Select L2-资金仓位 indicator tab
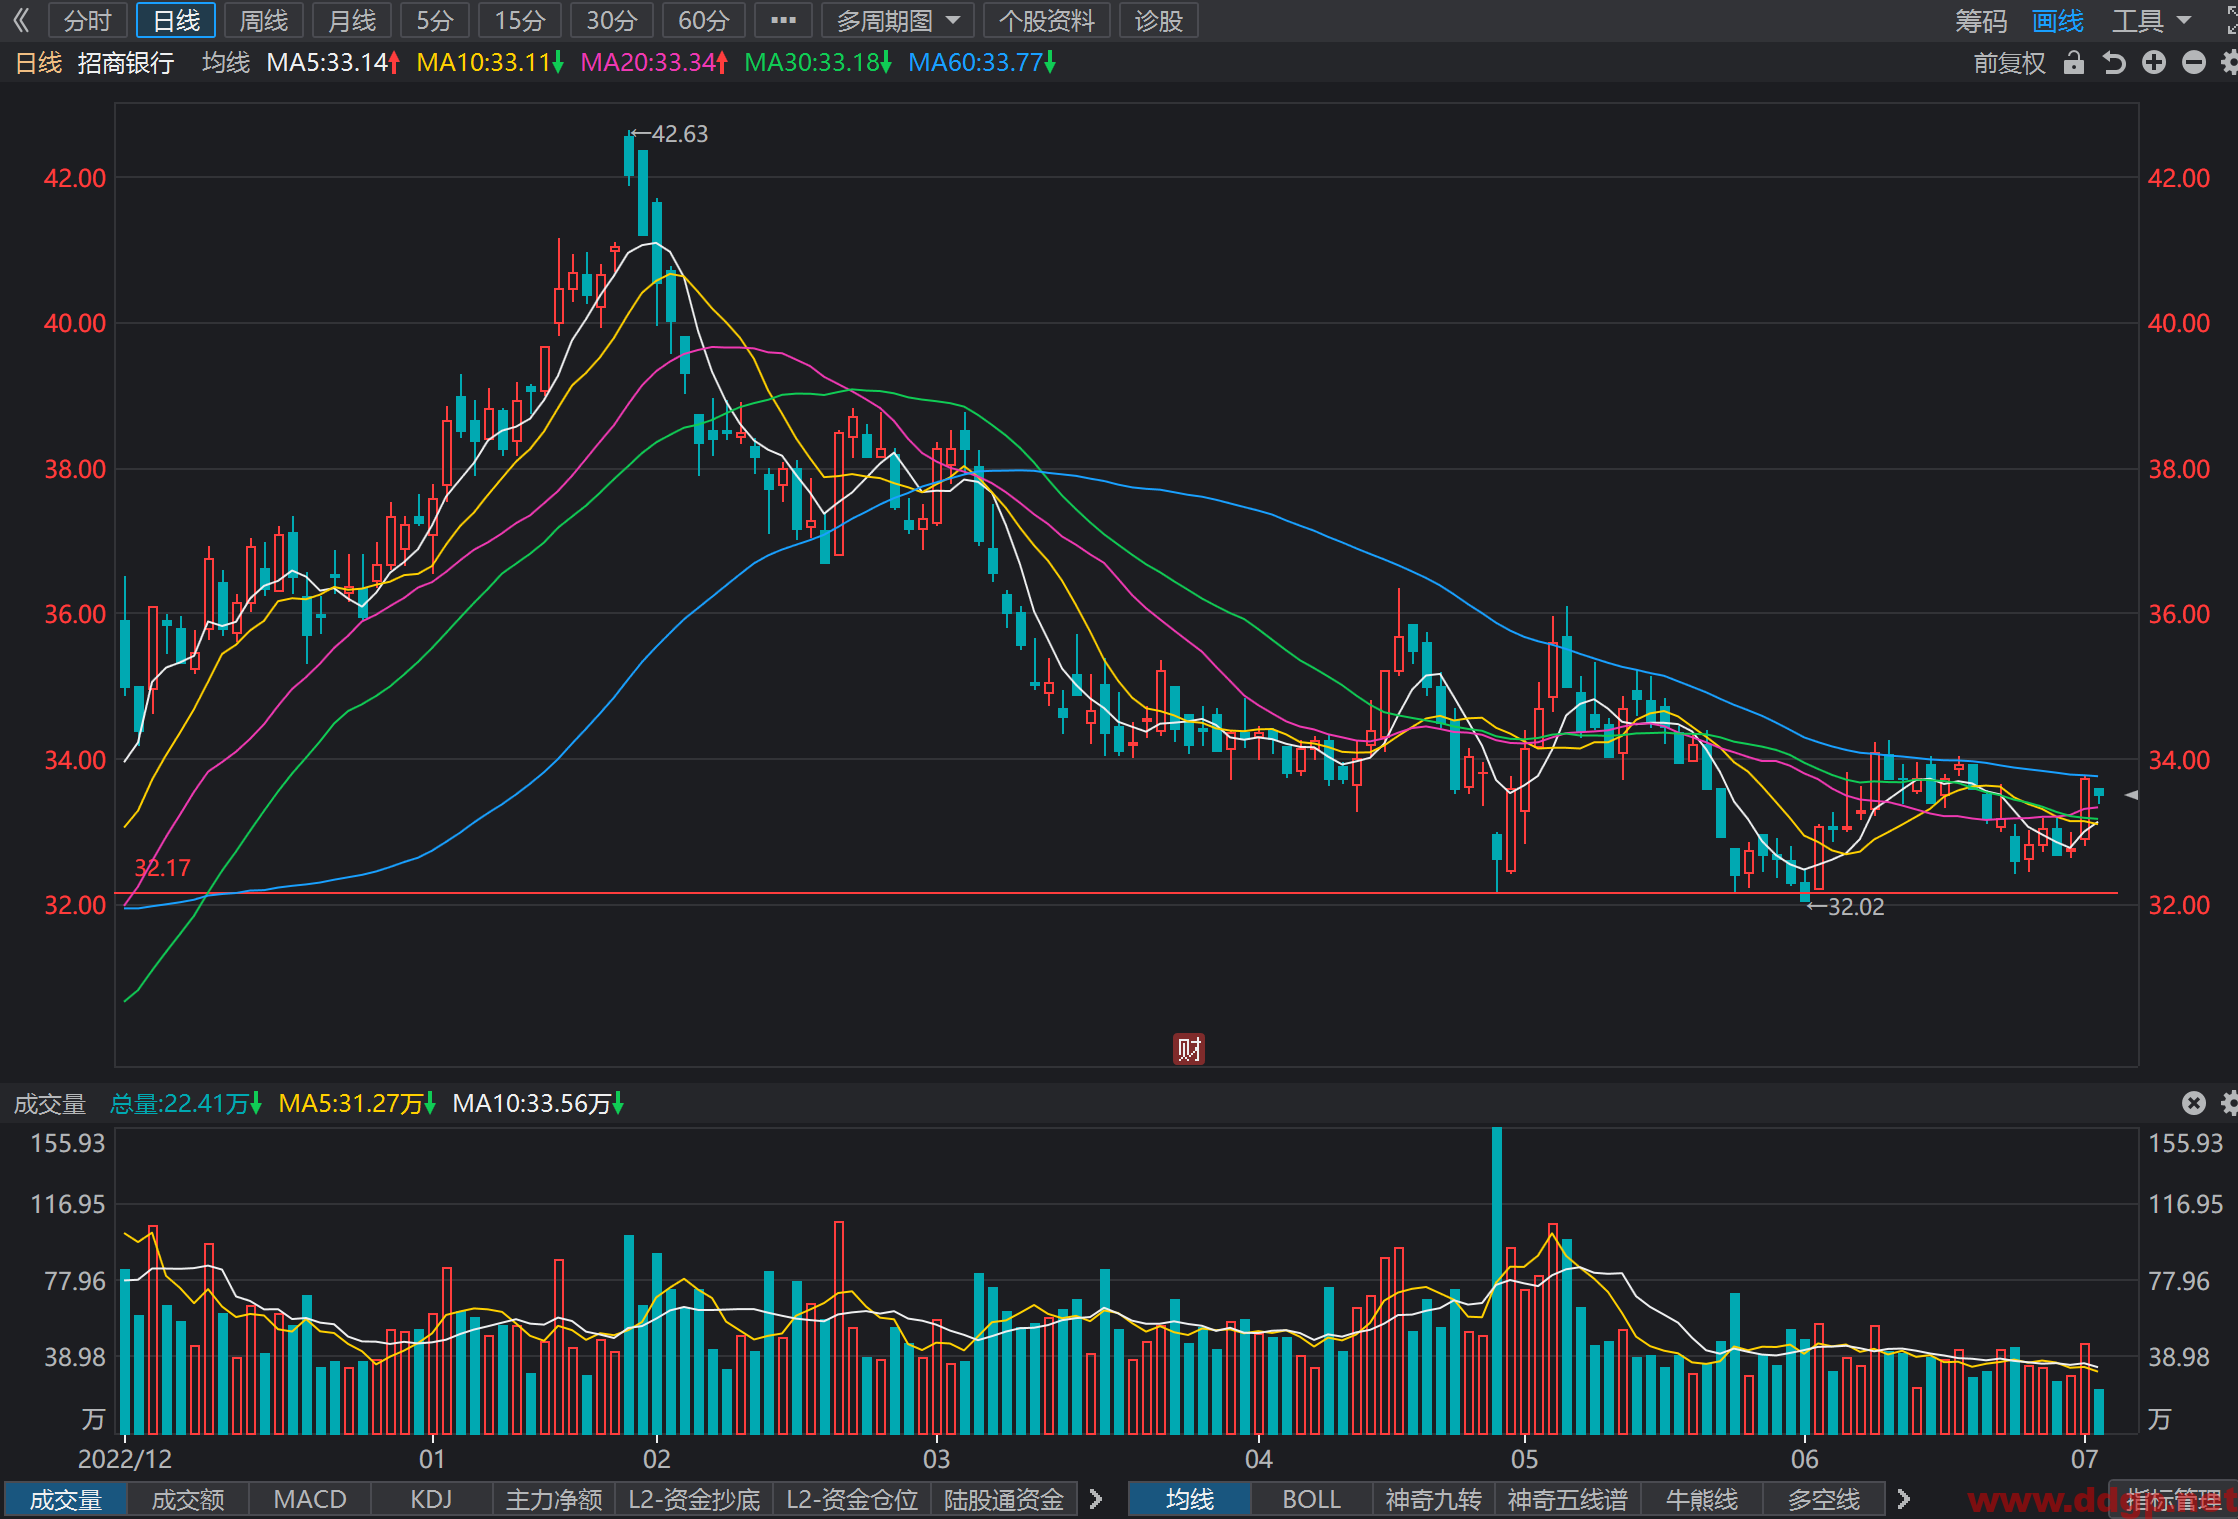This screenshot has width=2238, height=1519. point(852,1499)
